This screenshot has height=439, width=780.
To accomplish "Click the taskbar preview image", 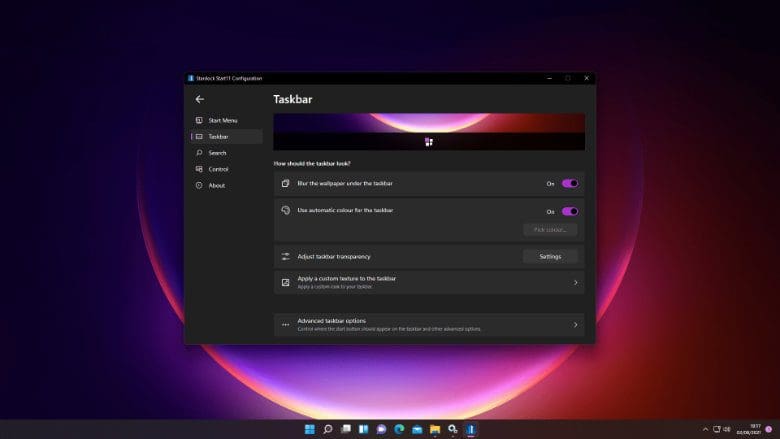I will tap(428, 132).
